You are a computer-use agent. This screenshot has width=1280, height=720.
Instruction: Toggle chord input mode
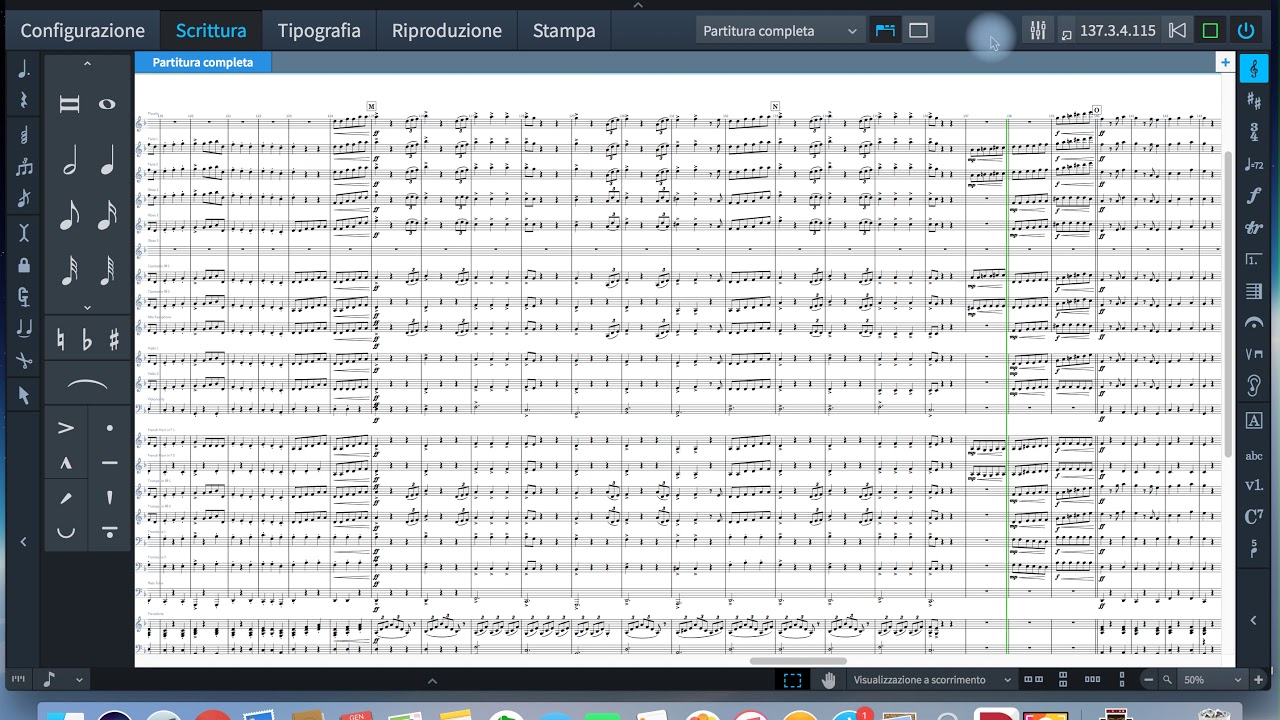pos(24,134)
